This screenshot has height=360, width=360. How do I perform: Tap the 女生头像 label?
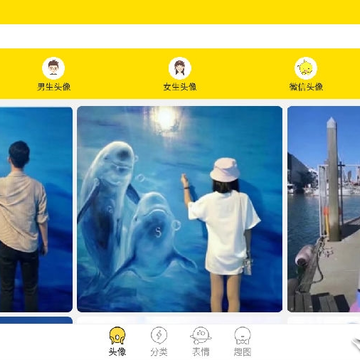180,87
